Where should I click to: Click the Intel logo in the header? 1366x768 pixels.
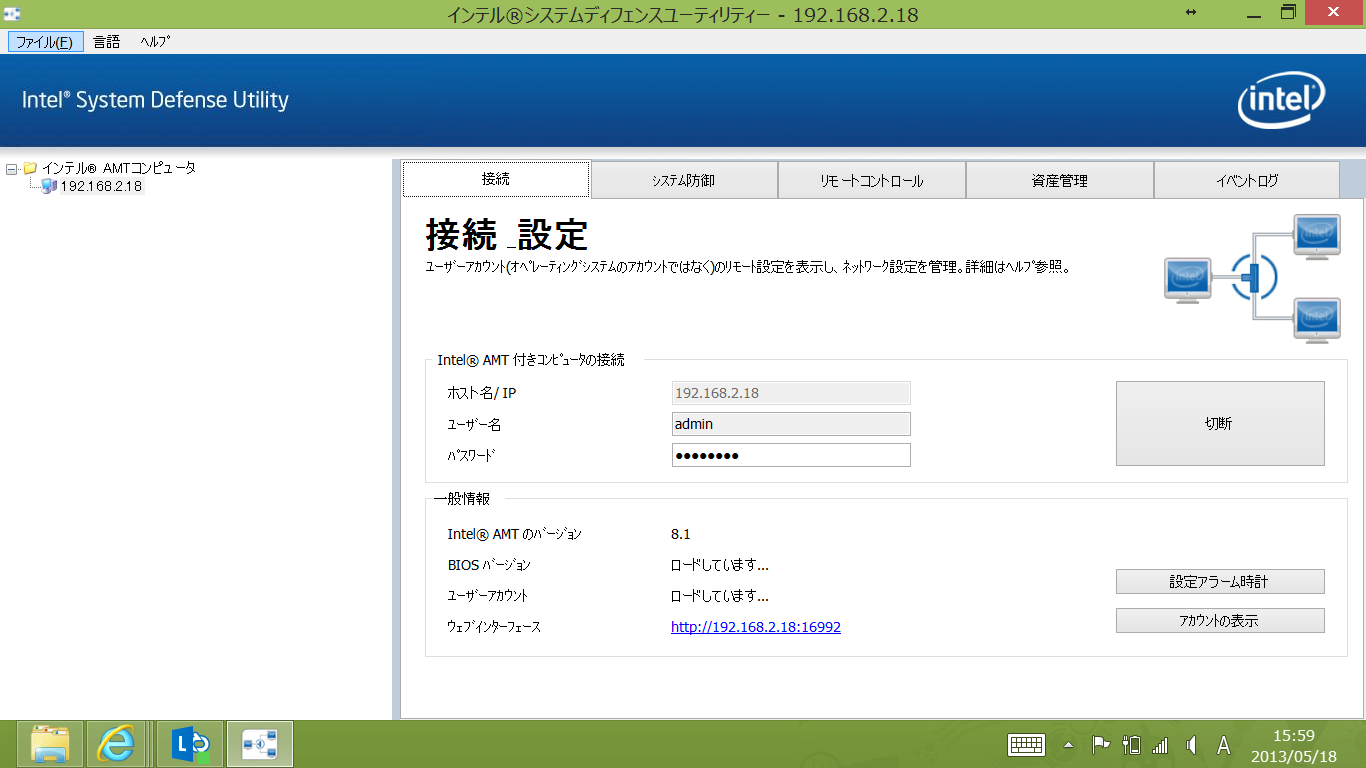point(1281,100)
